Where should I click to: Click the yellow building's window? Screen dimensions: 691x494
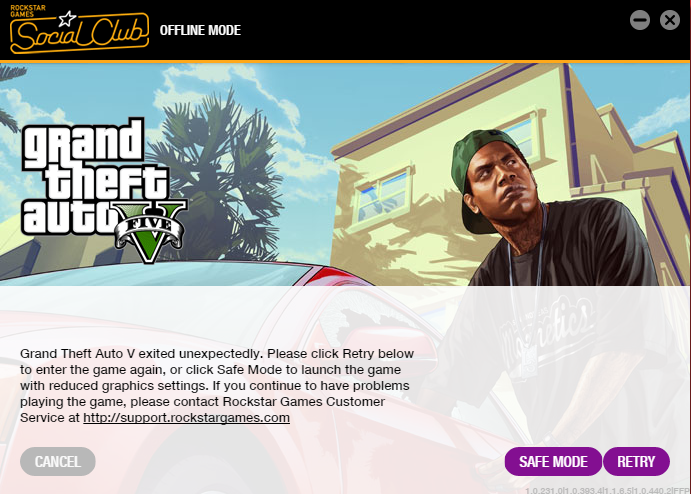(383, 194)
